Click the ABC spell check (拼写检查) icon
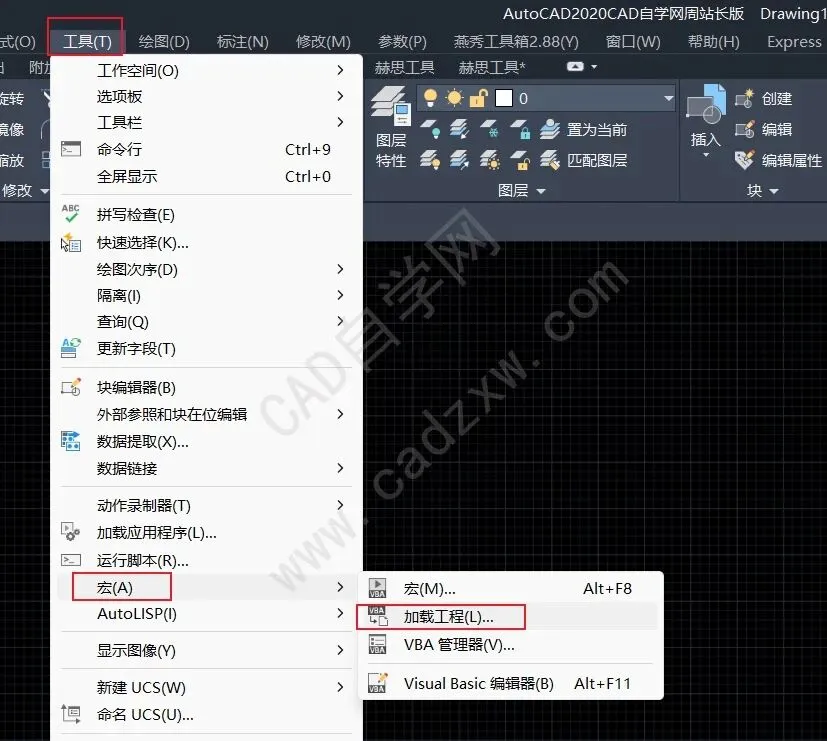This screenshot has width=827, height=741. 71,214
